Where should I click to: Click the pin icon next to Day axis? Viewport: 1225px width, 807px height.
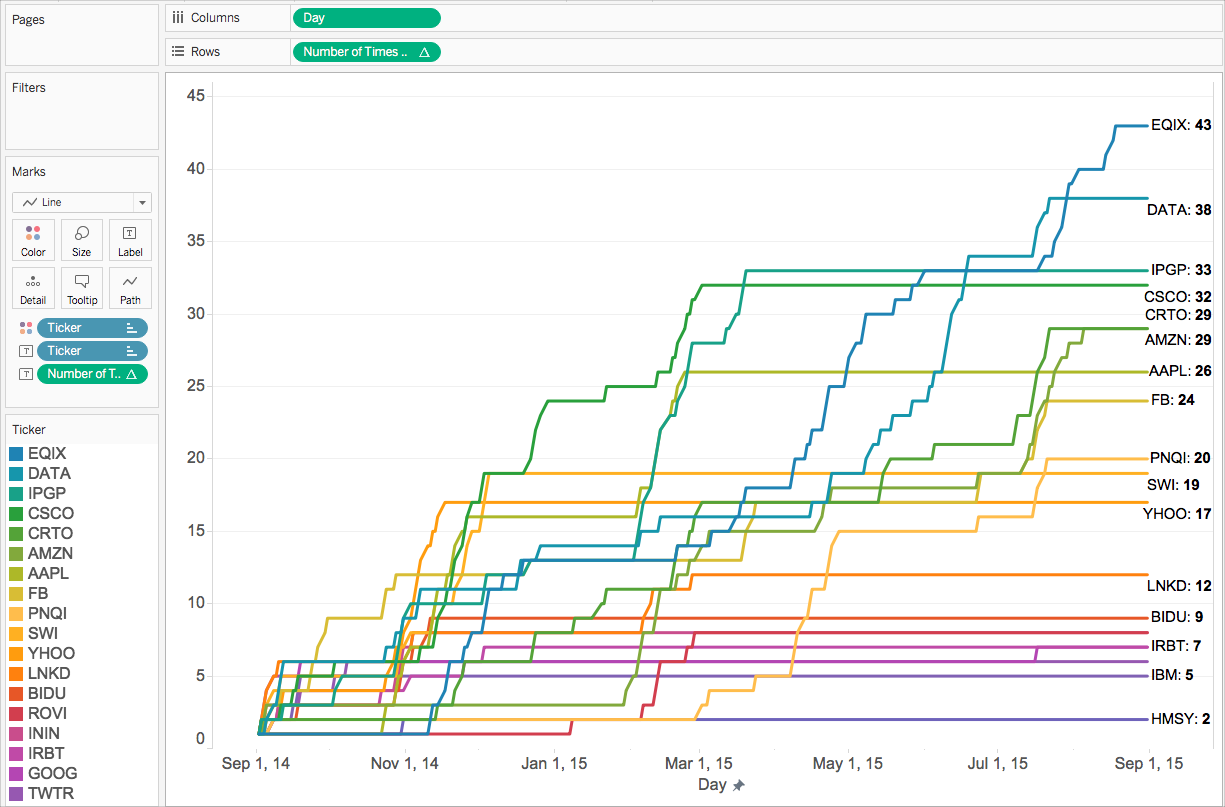pos(738,786)
